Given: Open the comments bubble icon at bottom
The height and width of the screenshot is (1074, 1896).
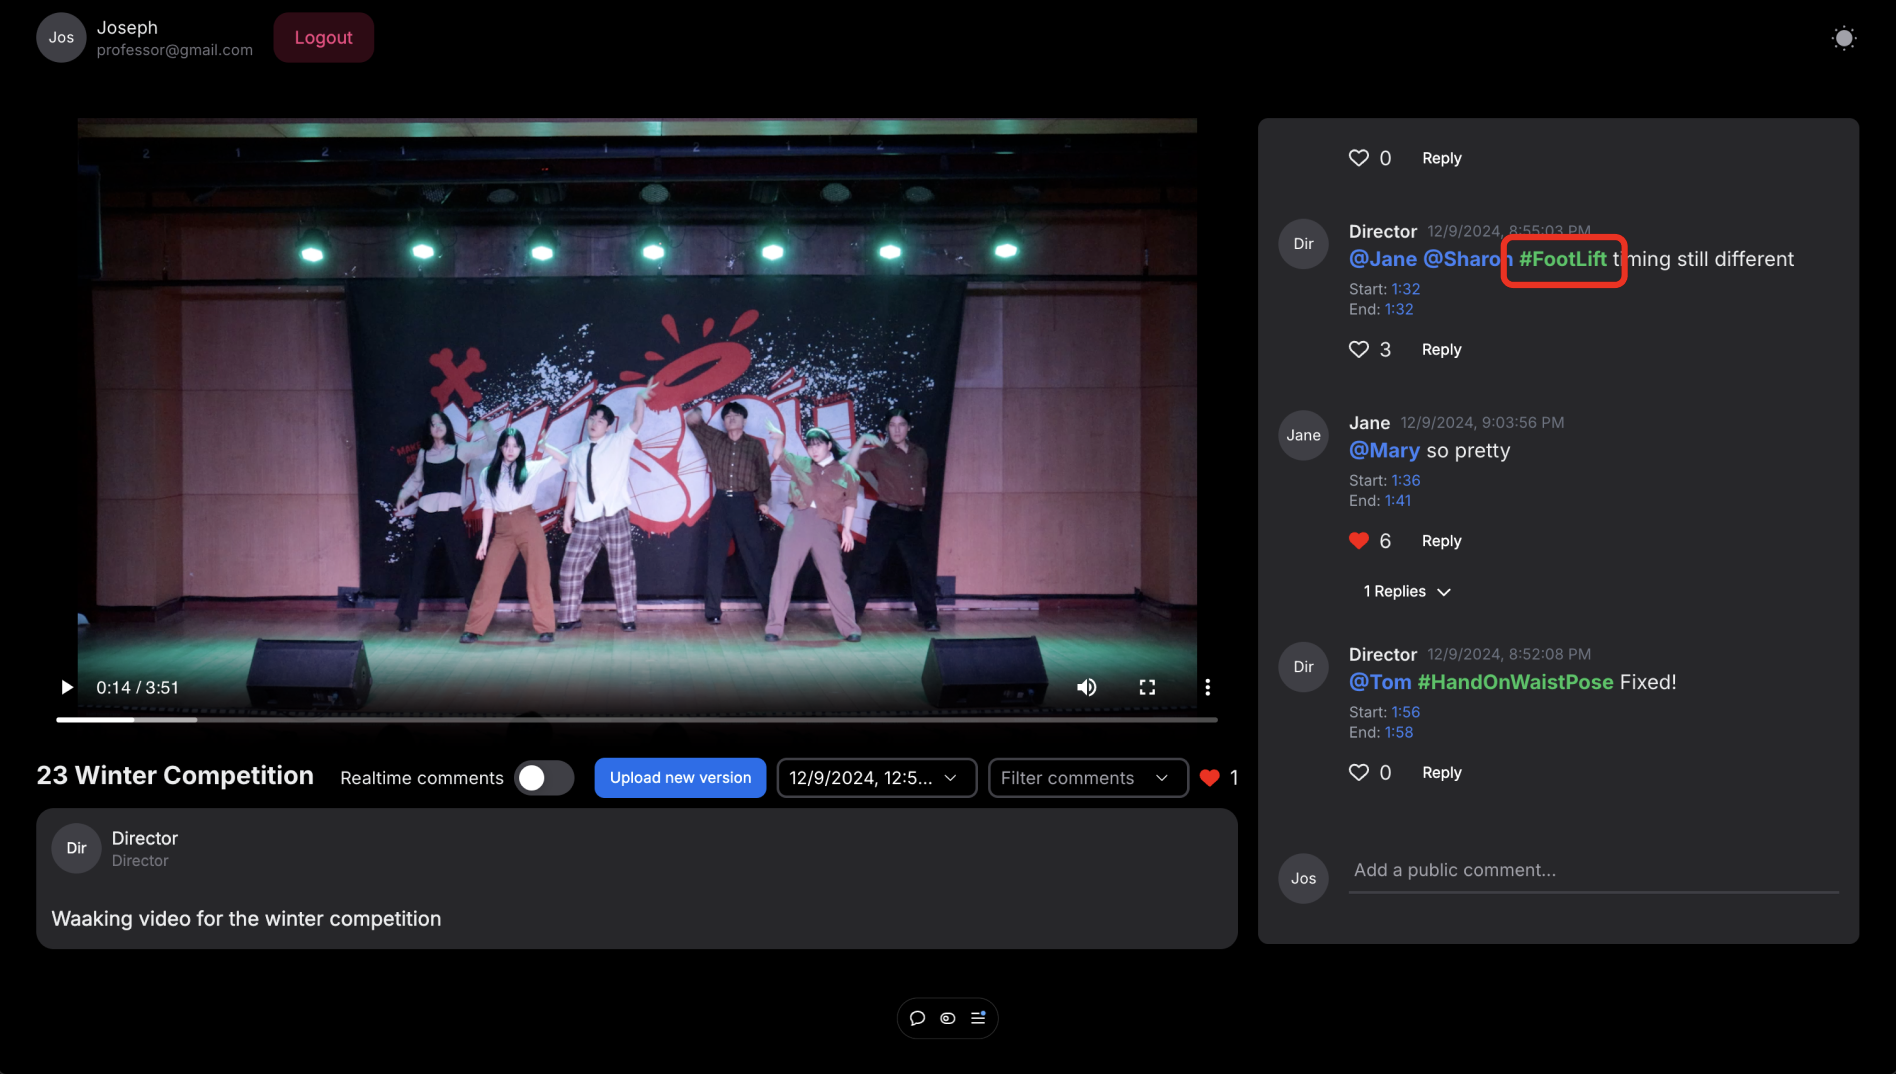Looking at the screenshot, I should coord(917,1017).
